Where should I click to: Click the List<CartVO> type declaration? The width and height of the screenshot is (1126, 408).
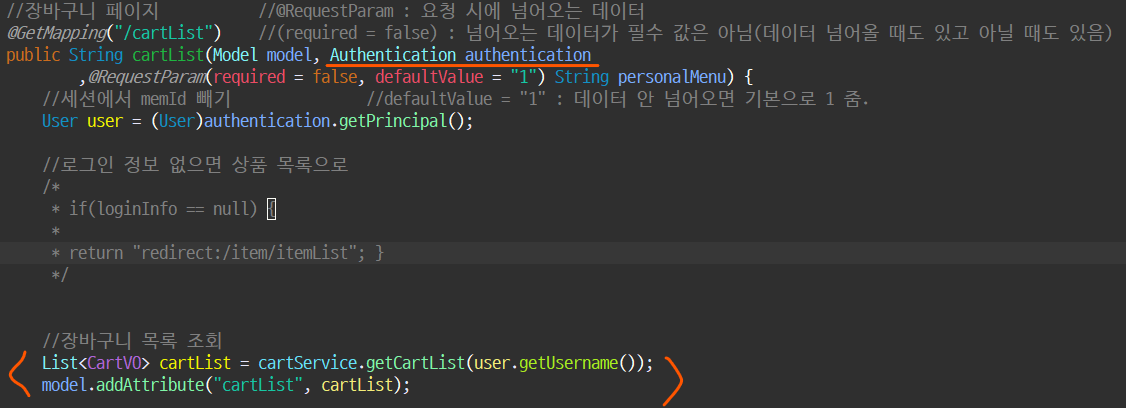(96, 363)
